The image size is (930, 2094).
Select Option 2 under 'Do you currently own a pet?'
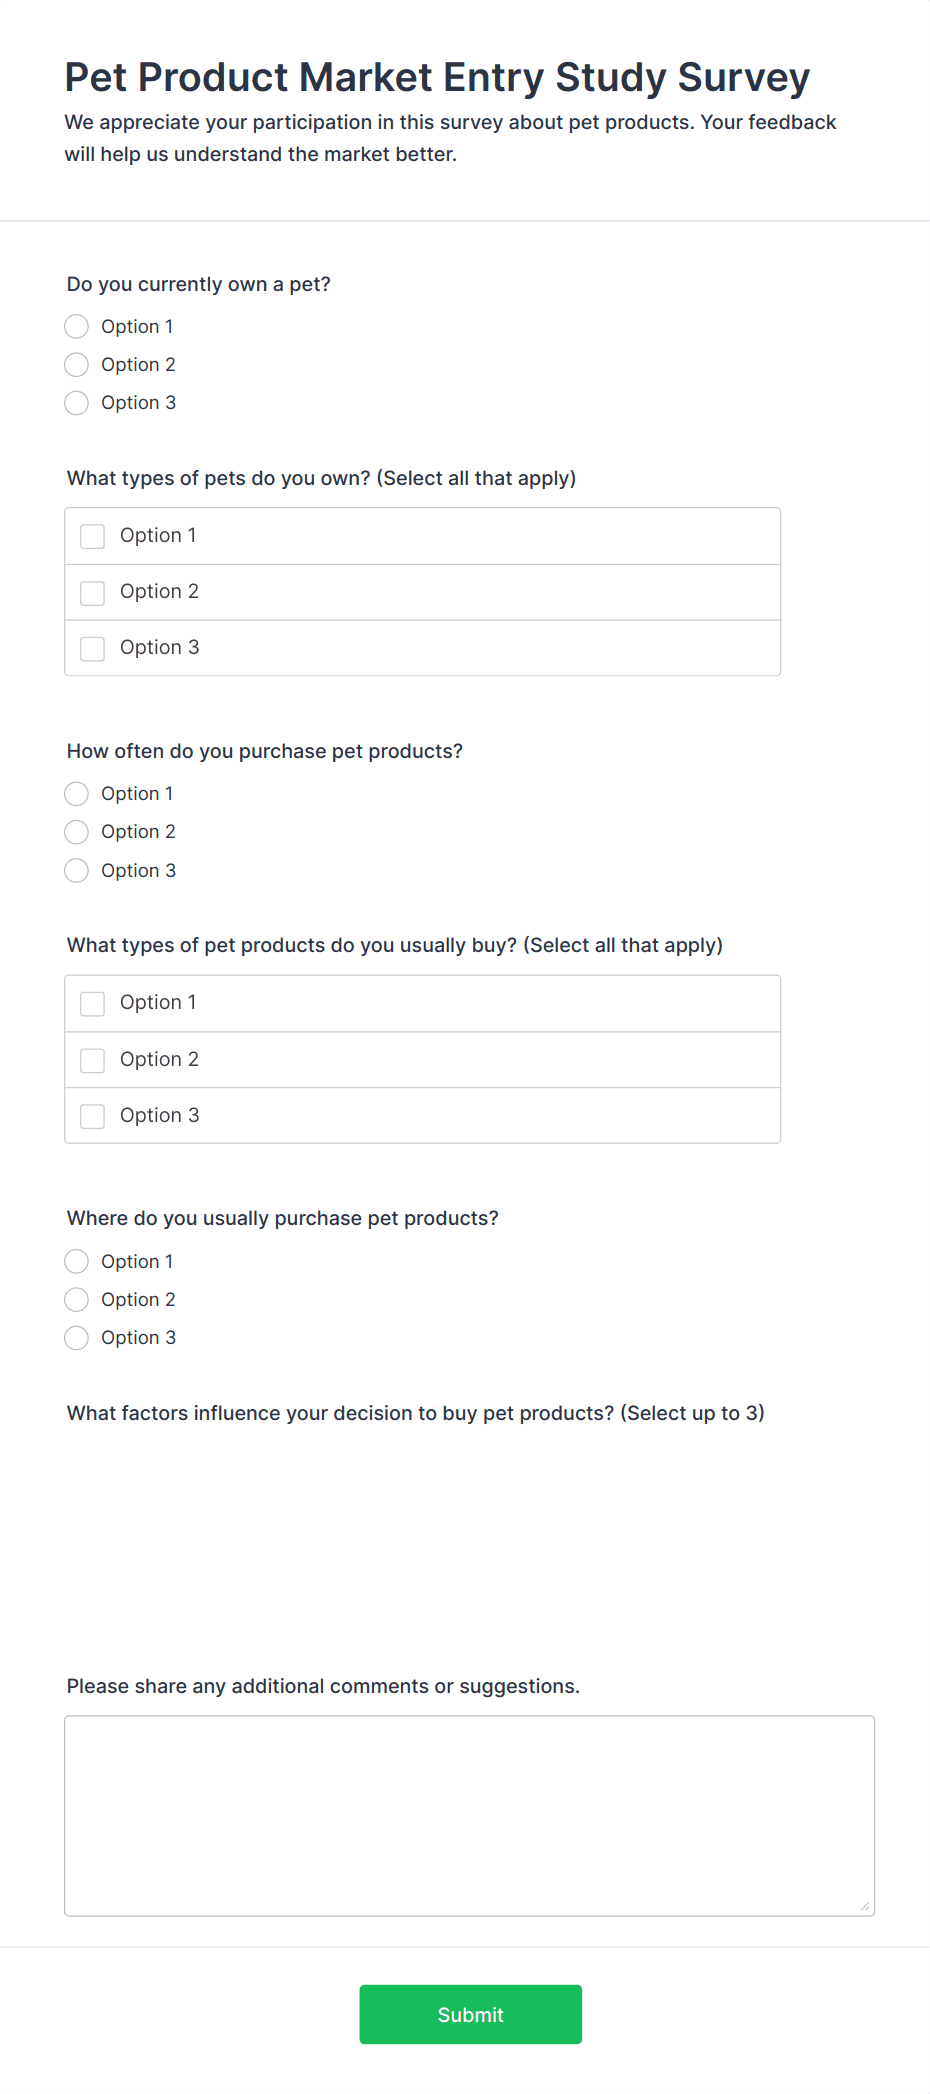(77, 365)
